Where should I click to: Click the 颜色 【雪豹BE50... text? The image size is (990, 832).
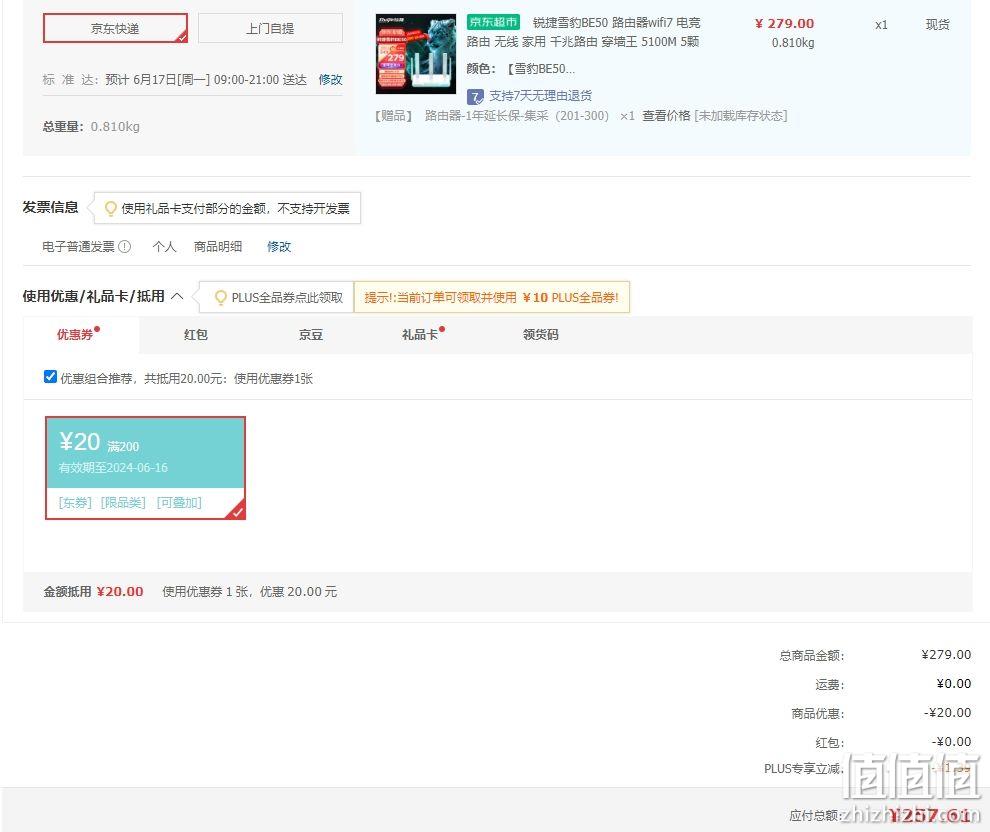521,69
